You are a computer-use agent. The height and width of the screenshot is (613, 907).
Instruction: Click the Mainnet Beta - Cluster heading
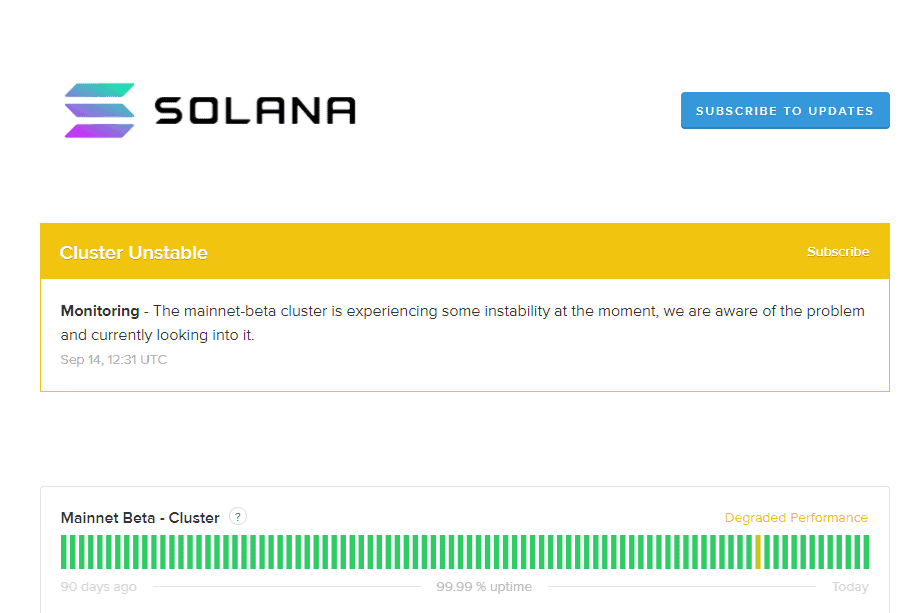pyautogui.click(x=140, y=518)
